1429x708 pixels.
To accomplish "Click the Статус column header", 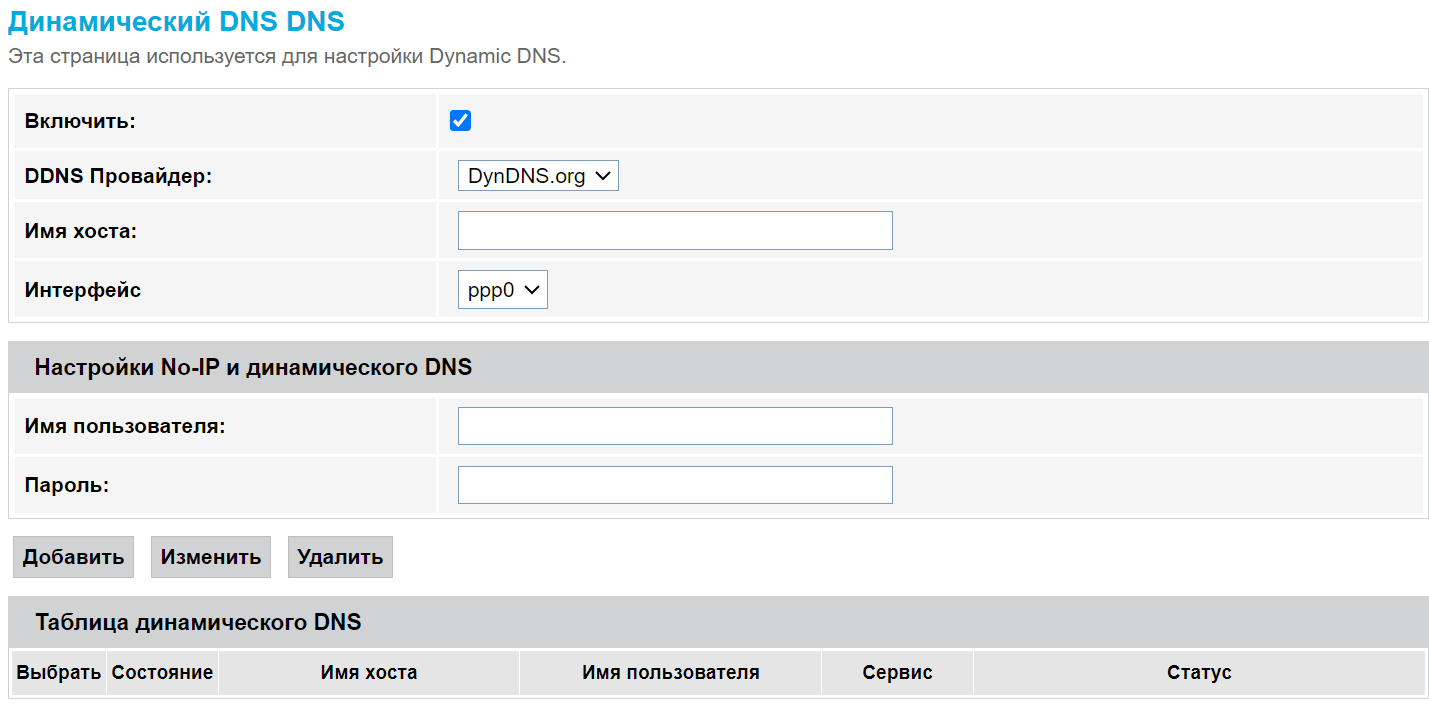I will pyautogui.click(x=1199, y=673).
